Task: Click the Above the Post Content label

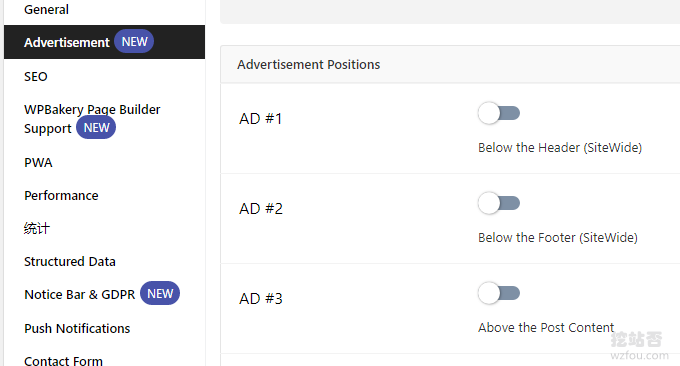Action: [546, 327]
